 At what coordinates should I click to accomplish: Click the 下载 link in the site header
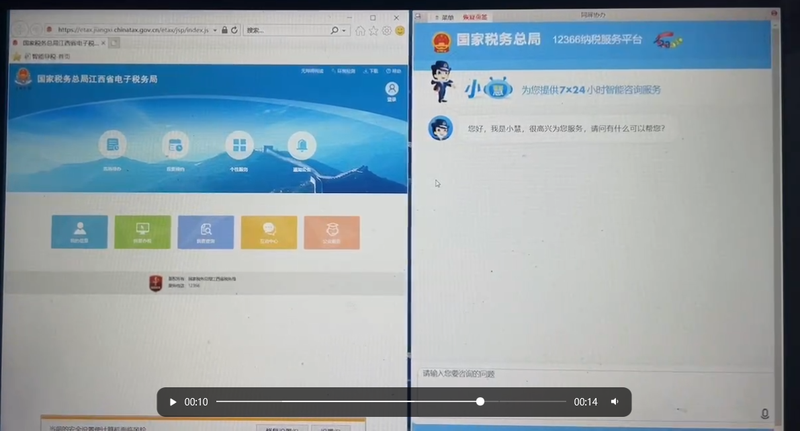tap(371, 71)
